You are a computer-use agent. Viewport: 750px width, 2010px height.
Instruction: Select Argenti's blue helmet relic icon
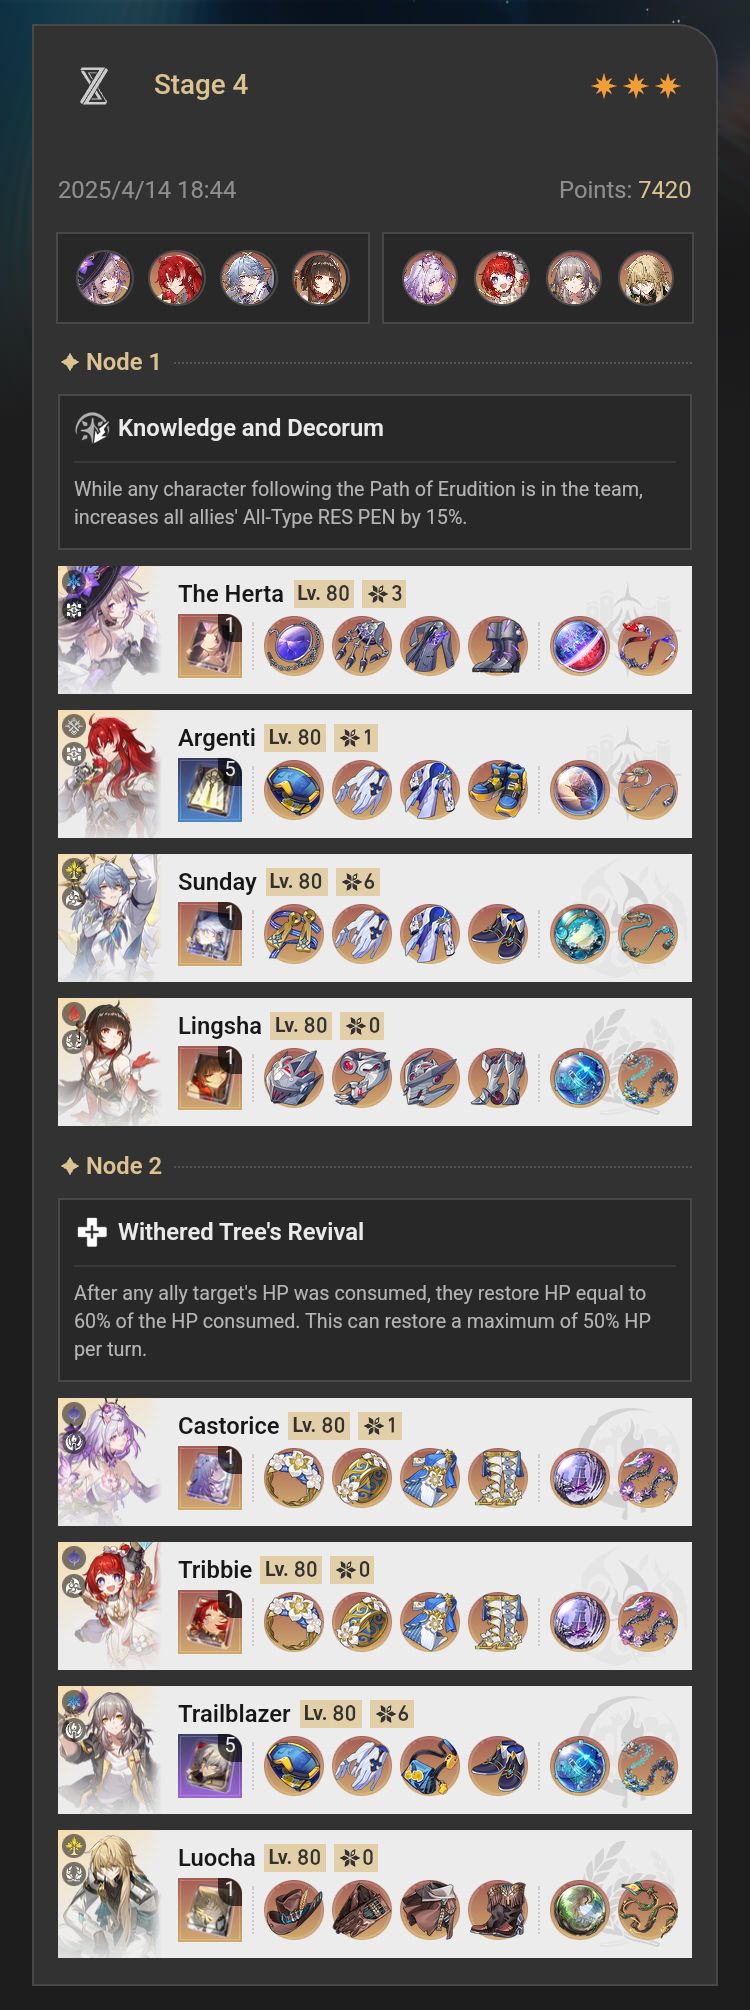point(294,790)
